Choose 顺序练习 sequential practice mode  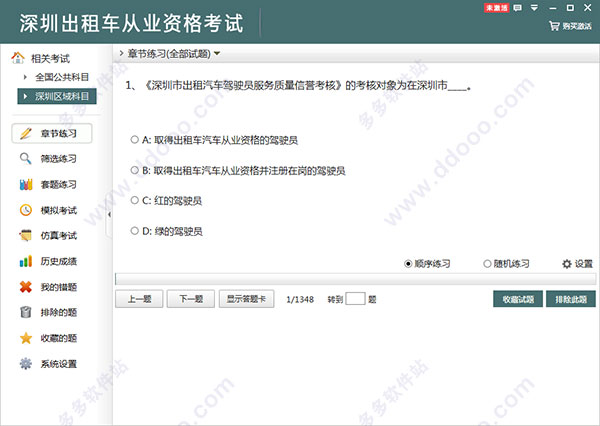click(x=427, y=264)
